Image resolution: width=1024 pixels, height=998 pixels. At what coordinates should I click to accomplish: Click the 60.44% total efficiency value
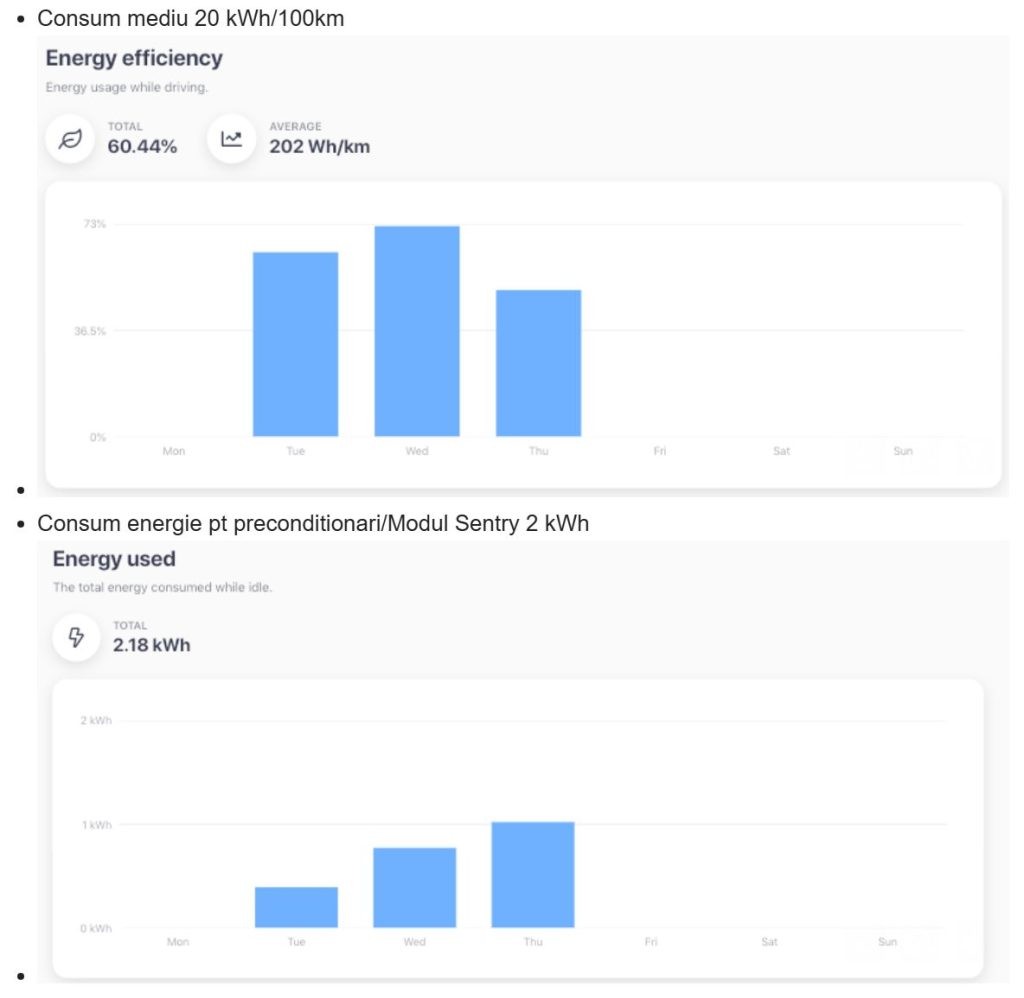[x=142, y=147]
